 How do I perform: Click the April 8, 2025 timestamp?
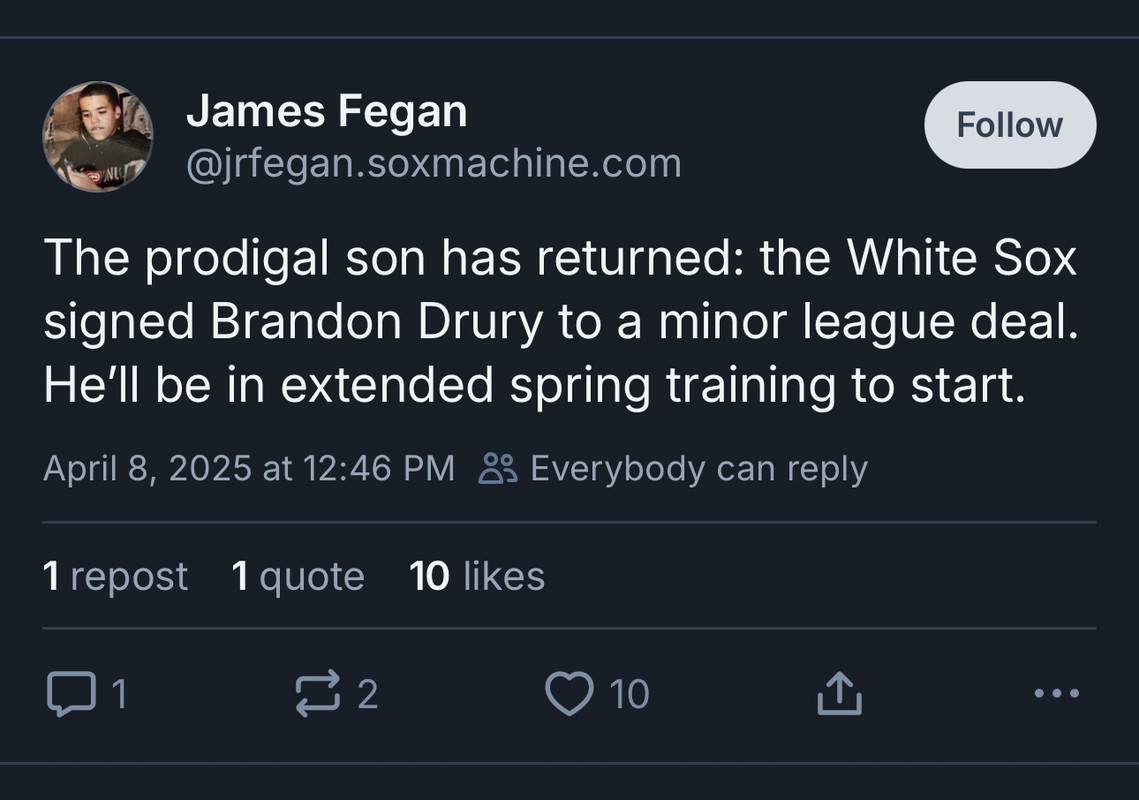click(x=248, y=468)
